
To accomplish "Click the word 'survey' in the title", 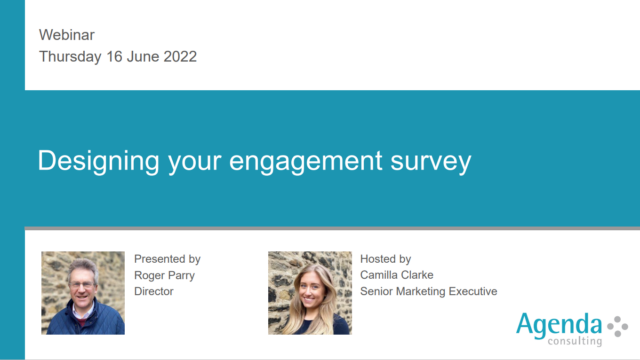I will tap(431, 161).
